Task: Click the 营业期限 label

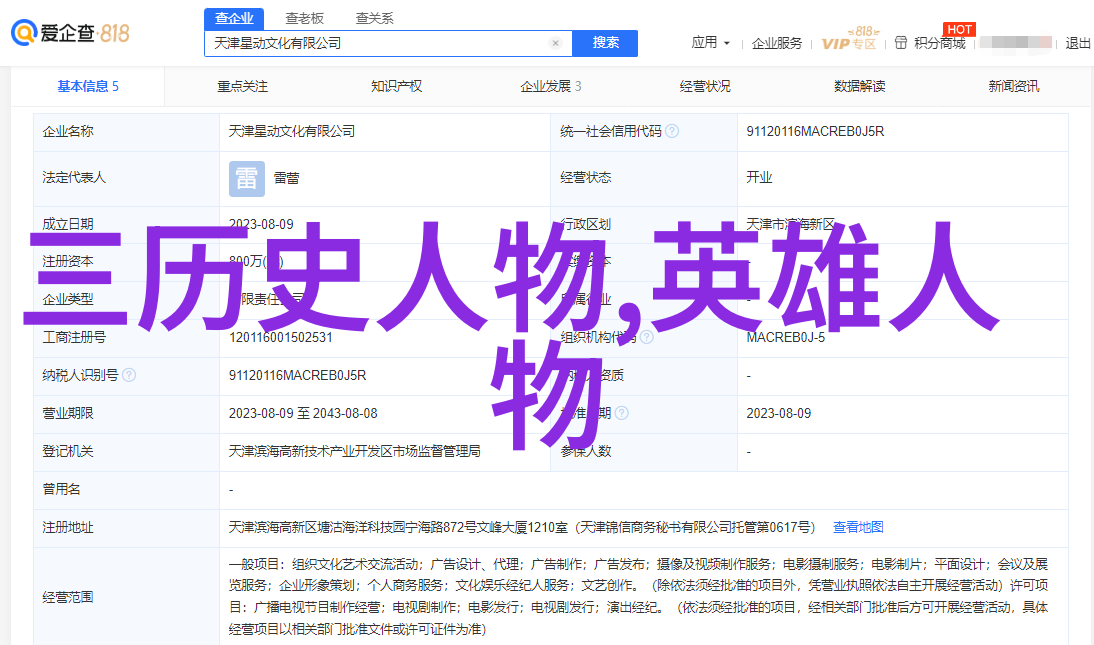Action: click(x=68, y=413)
